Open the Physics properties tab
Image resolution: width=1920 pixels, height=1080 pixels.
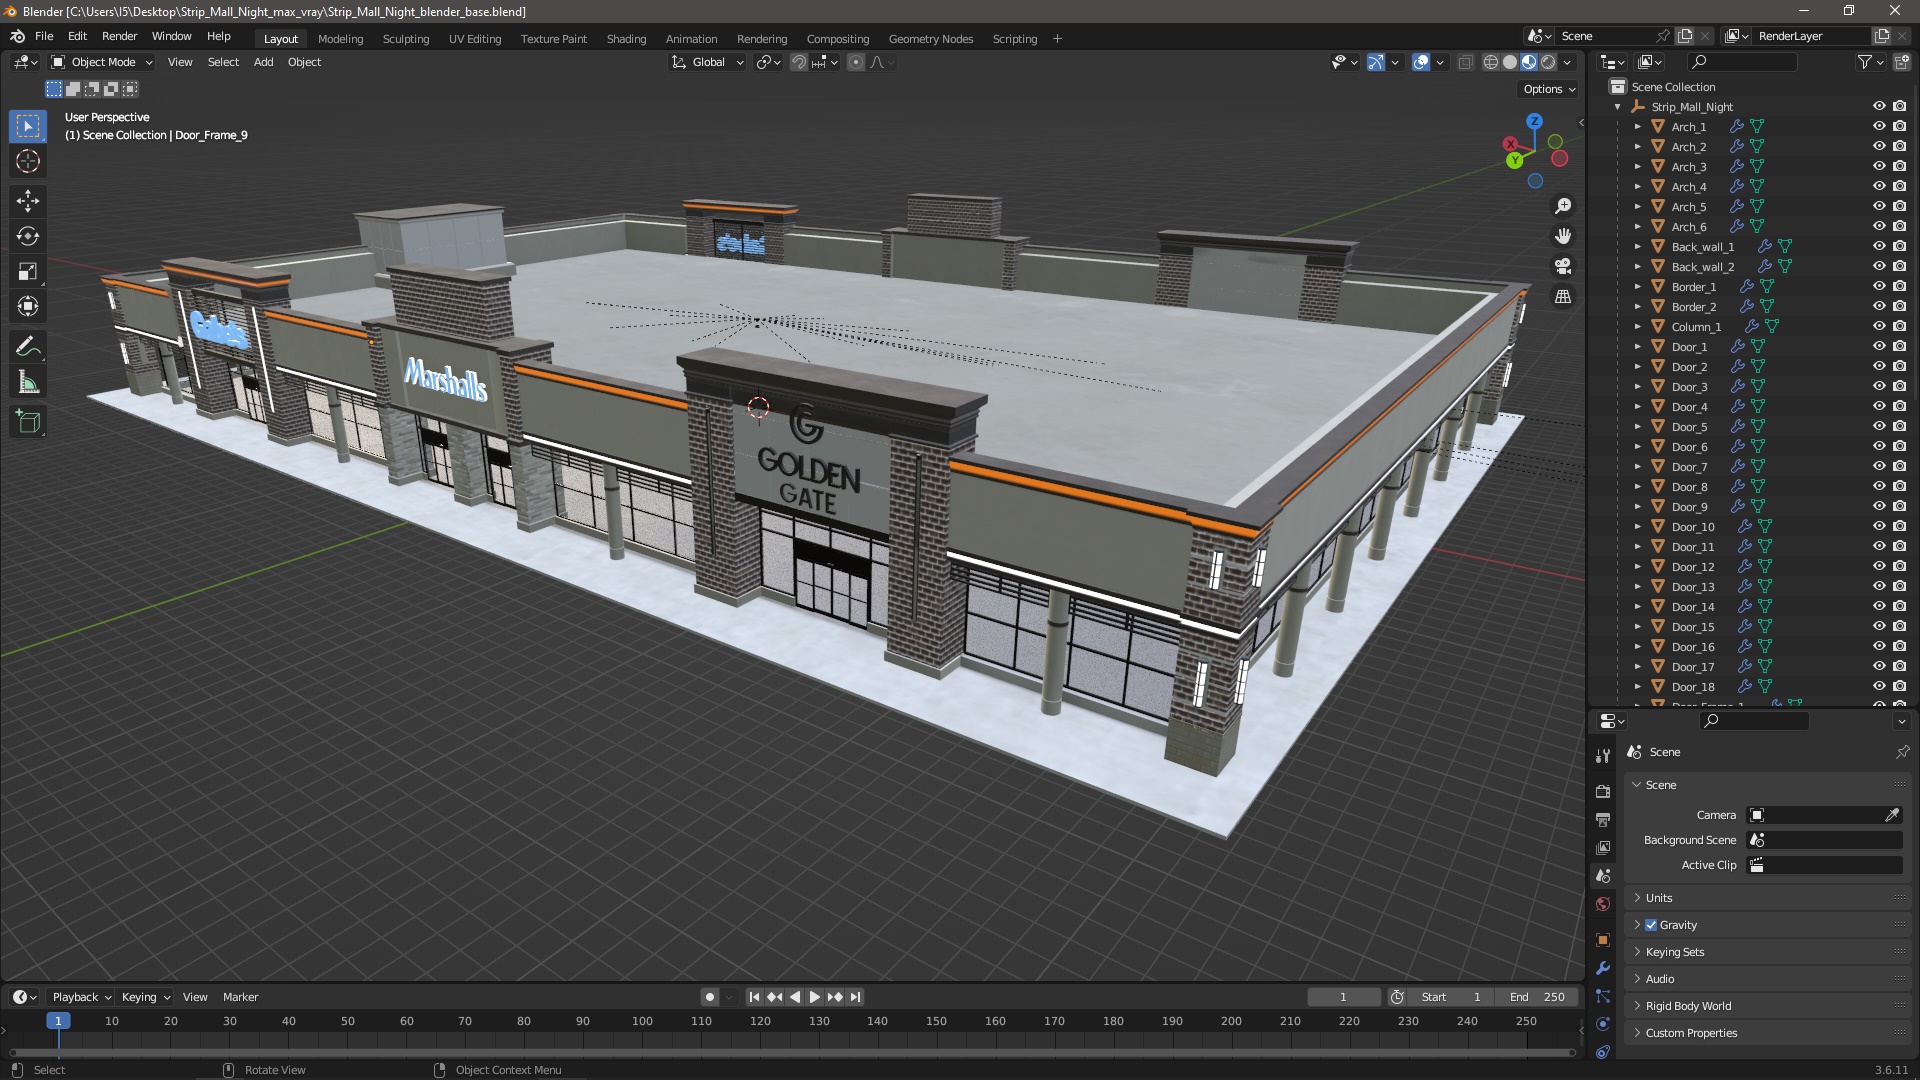click(1603, 1024)
